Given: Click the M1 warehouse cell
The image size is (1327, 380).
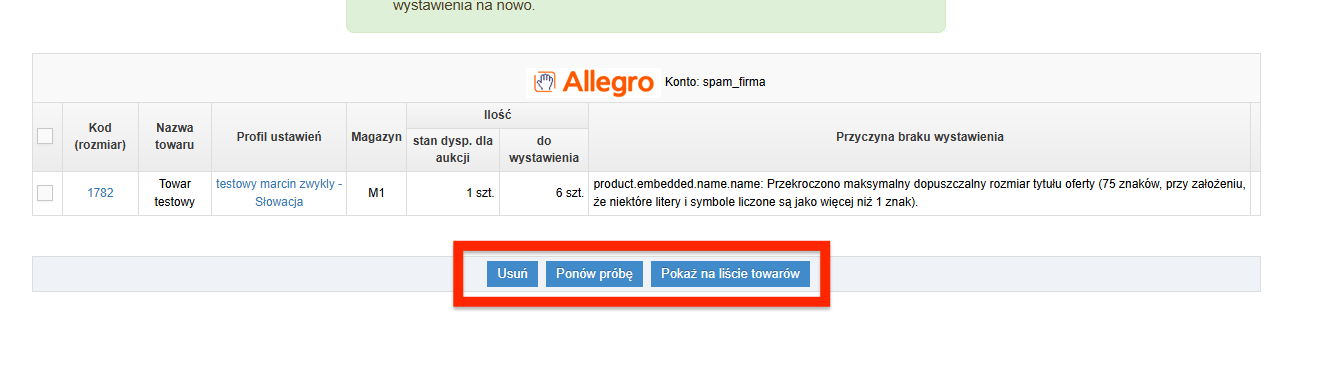Looking at the screenshot, I should [376, 193].
